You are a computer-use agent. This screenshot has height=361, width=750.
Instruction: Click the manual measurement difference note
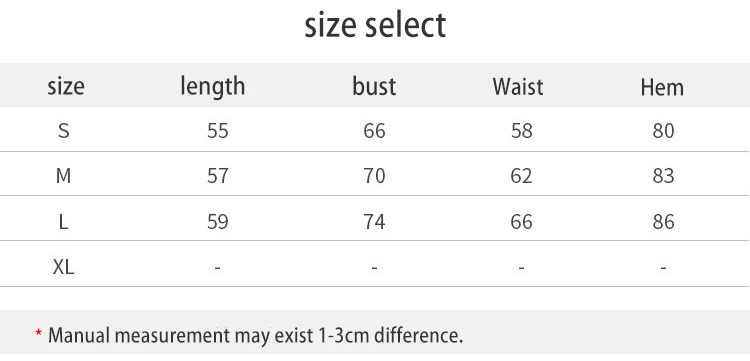(x=255, y=336)
